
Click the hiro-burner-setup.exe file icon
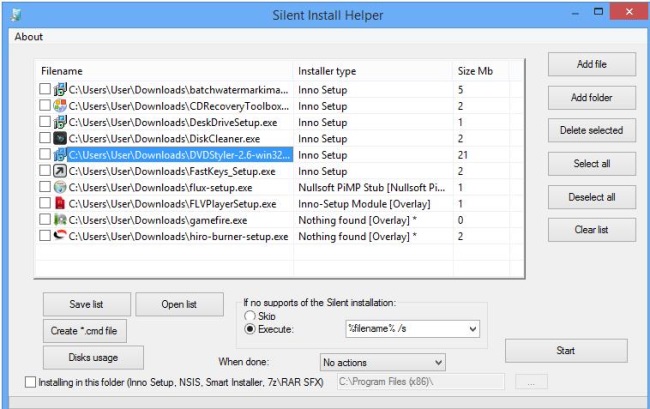[x=60, y=235]
